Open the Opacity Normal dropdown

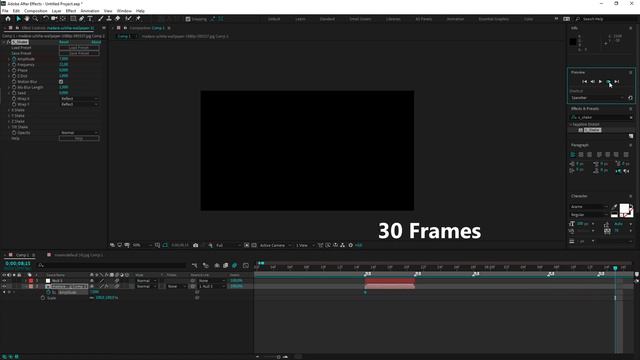79,133
